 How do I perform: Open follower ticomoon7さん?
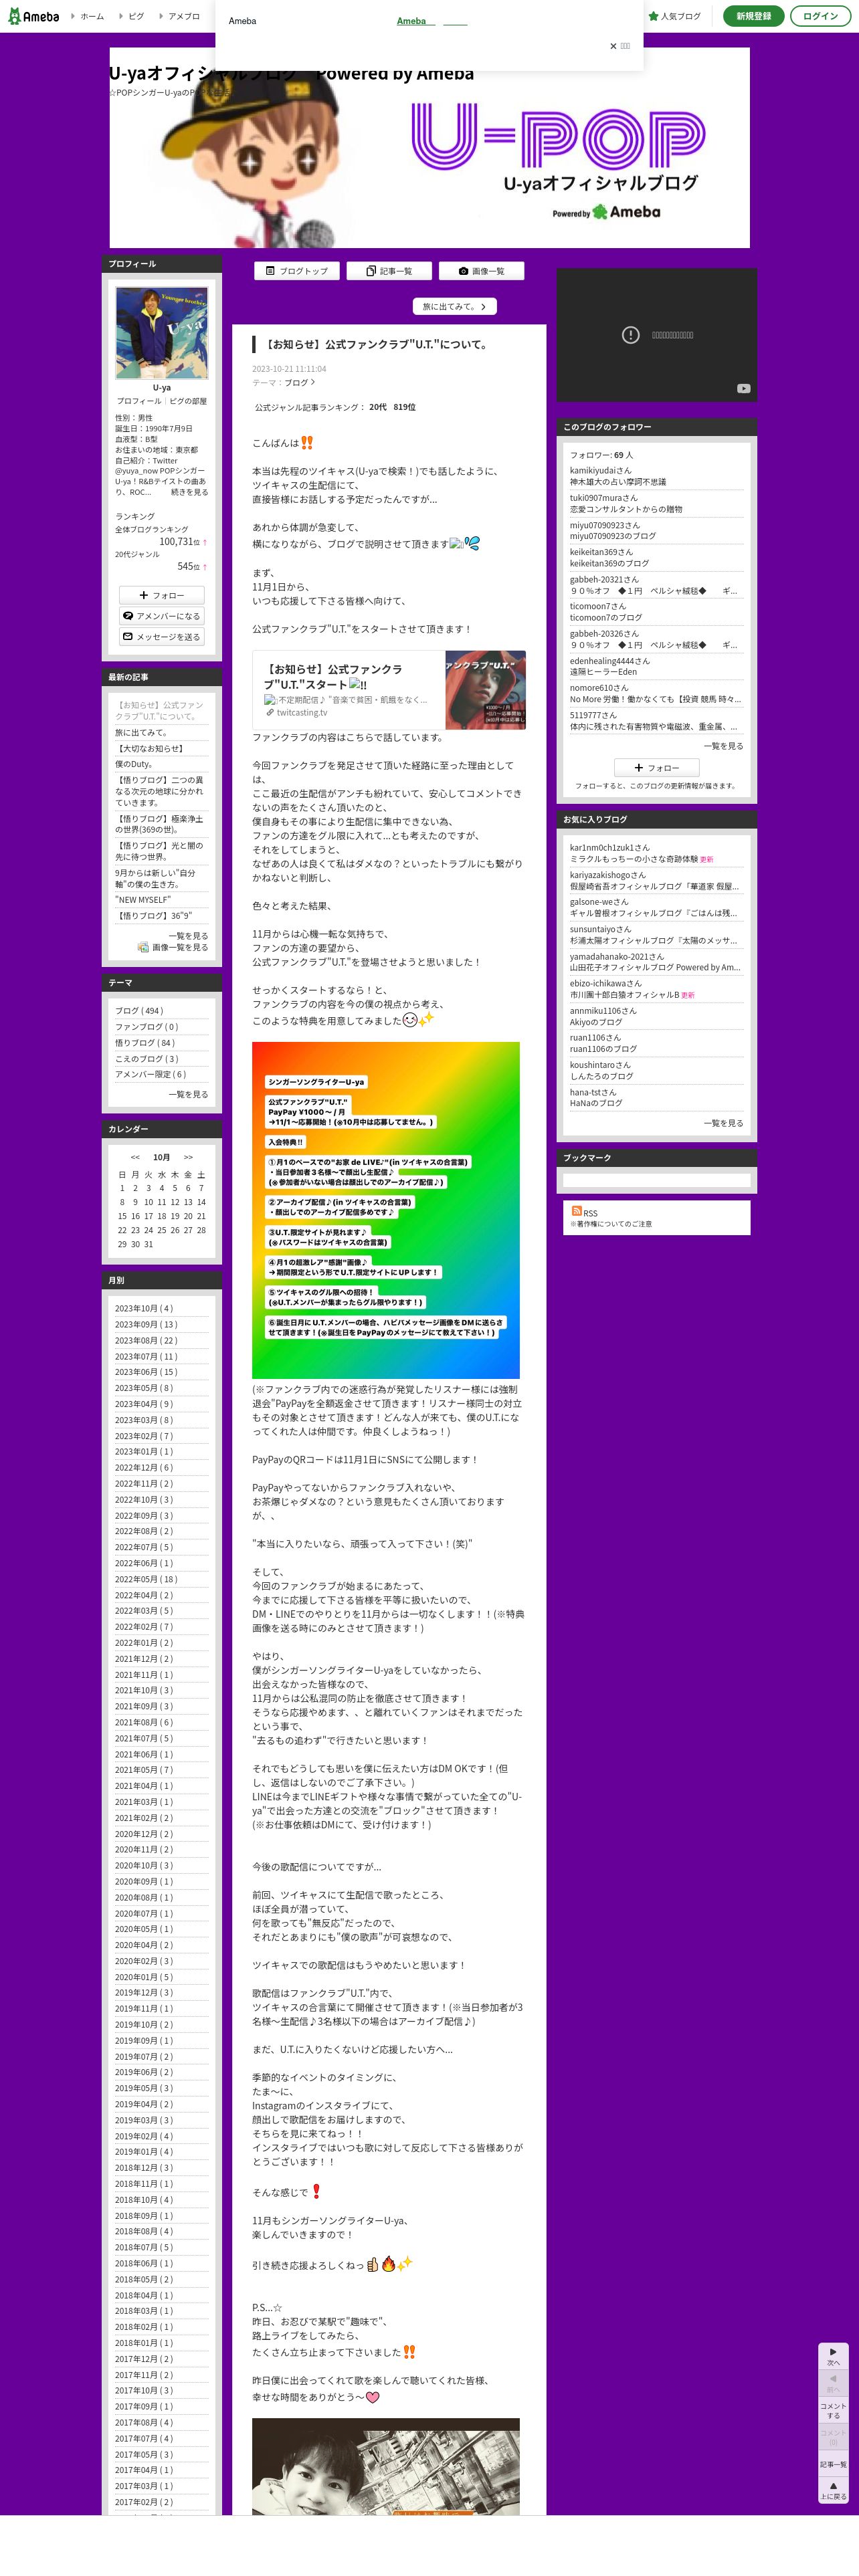tap(598, 606)
